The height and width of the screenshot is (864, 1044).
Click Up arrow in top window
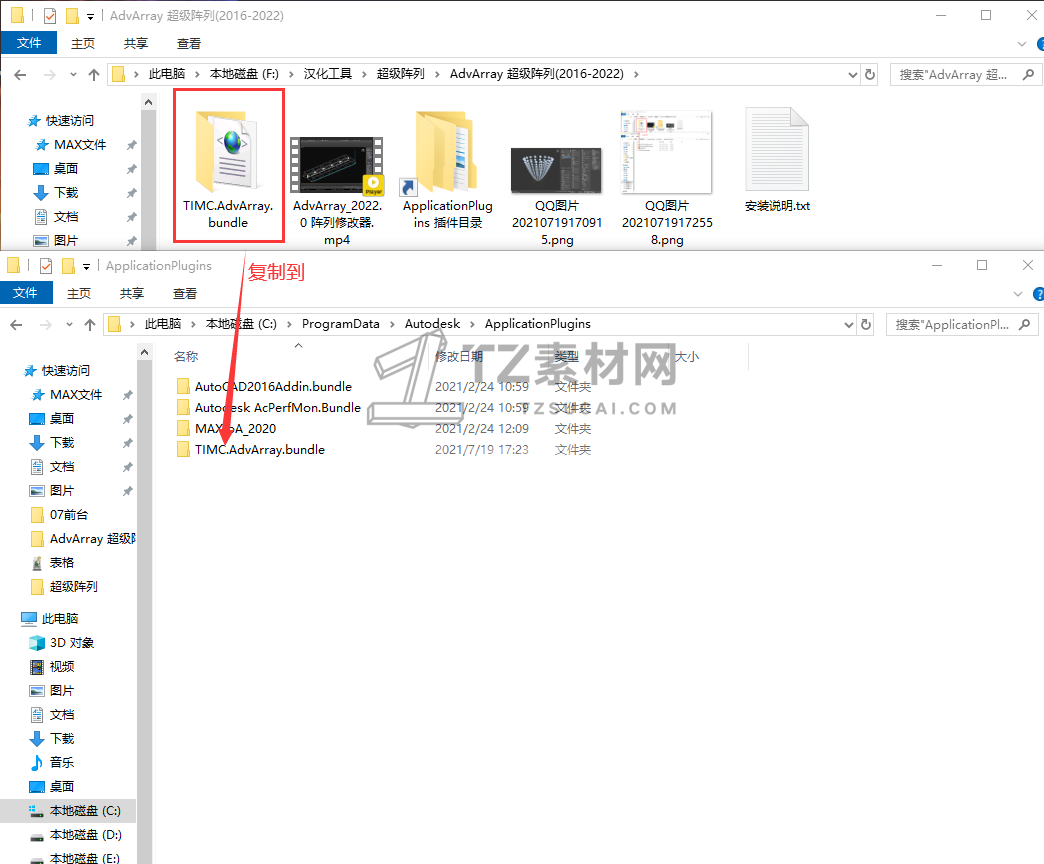click(94, 75)
